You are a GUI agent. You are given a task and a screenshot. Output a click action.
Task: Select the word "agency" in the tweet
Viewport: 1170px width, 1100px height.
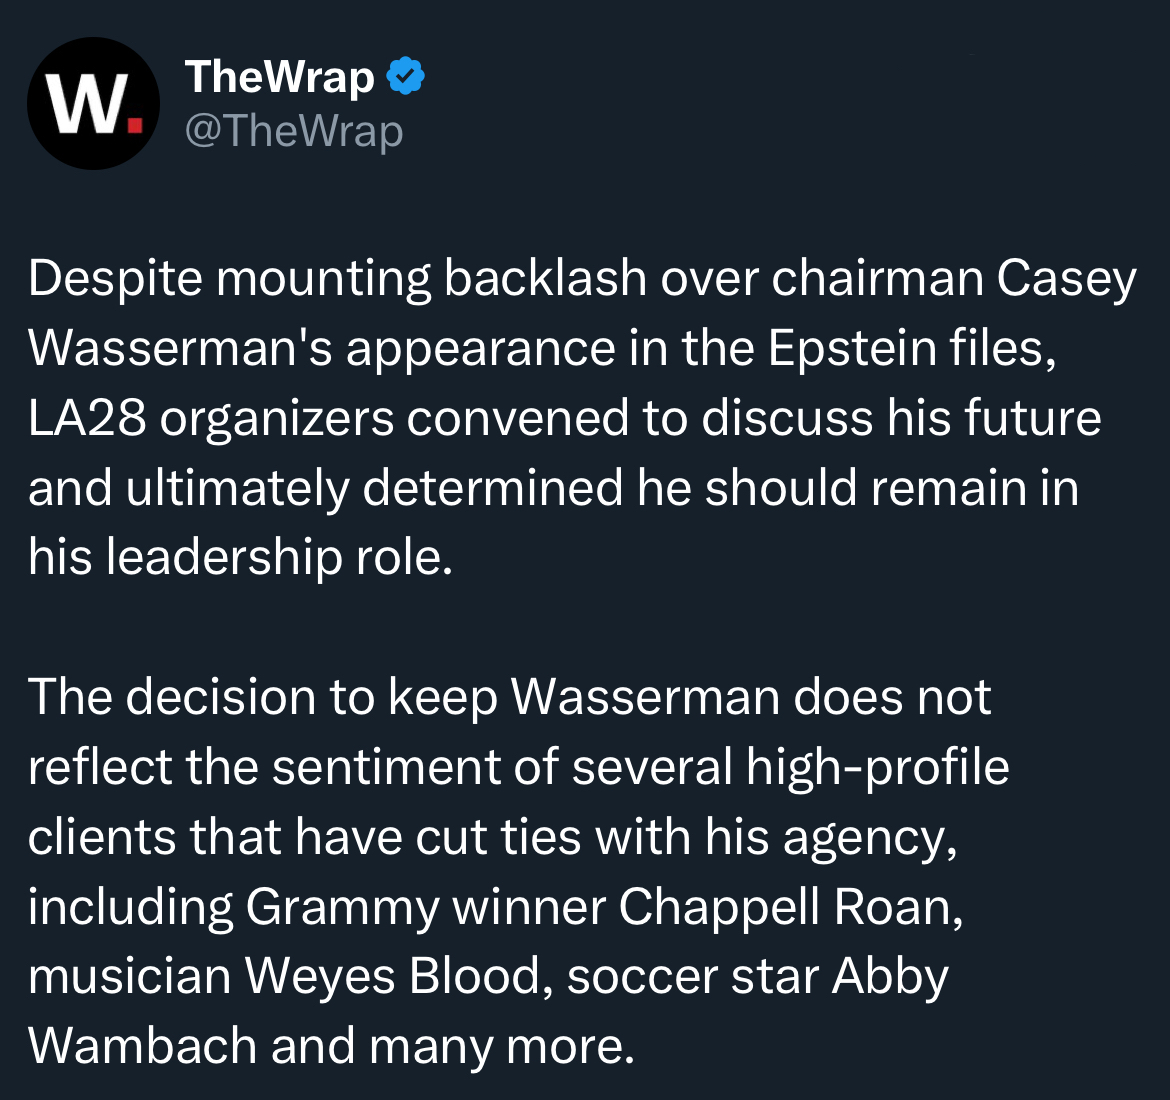point(862,837)
